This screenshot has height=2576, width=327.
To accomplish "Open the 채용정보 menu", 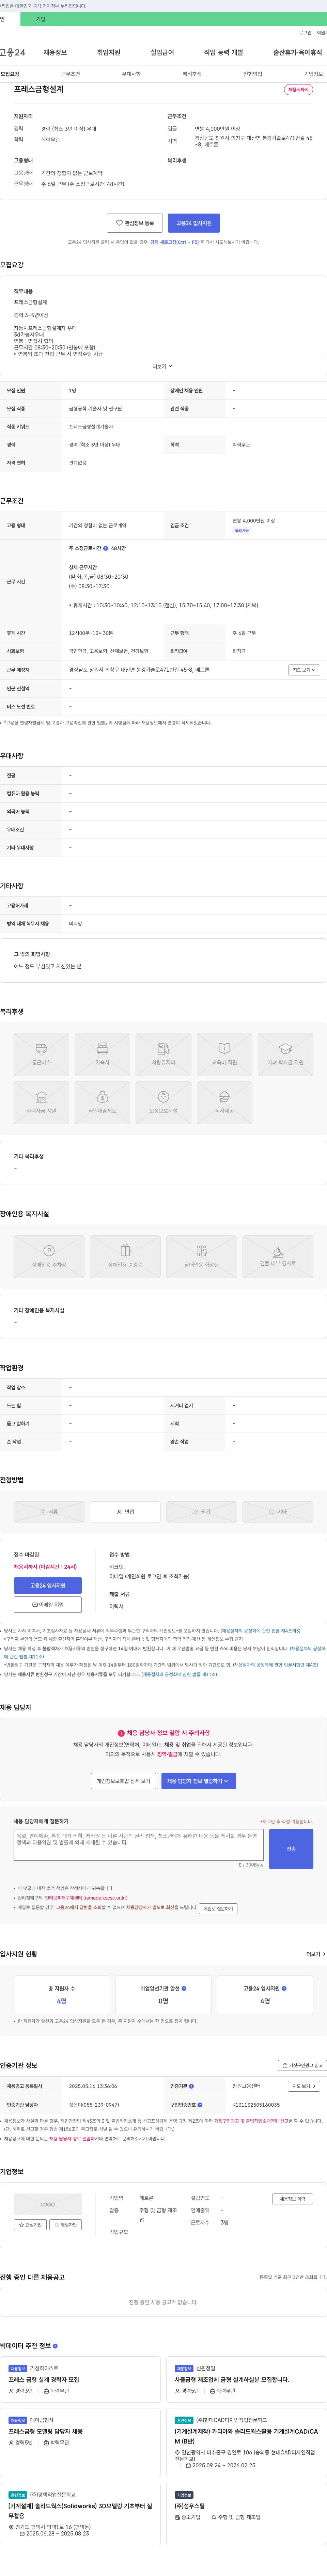I will pyautogui.click(x=55, y=52).
